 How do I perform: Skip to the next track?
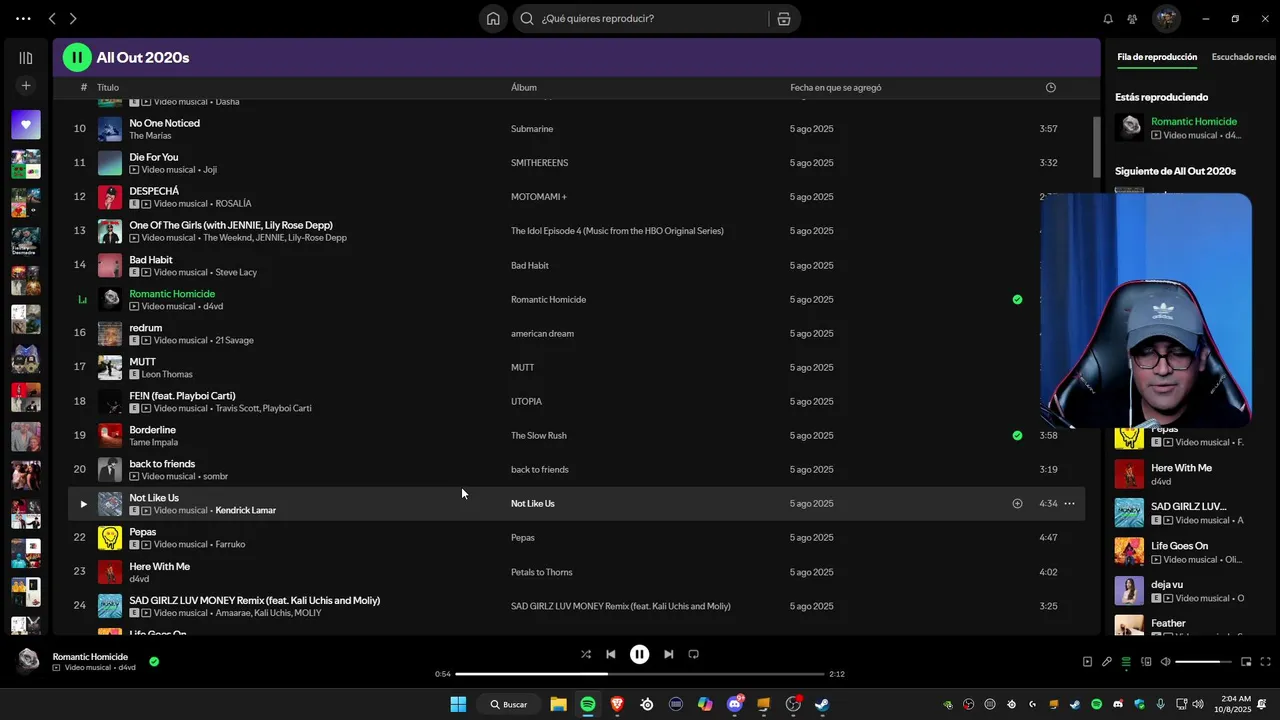(668, 654)
